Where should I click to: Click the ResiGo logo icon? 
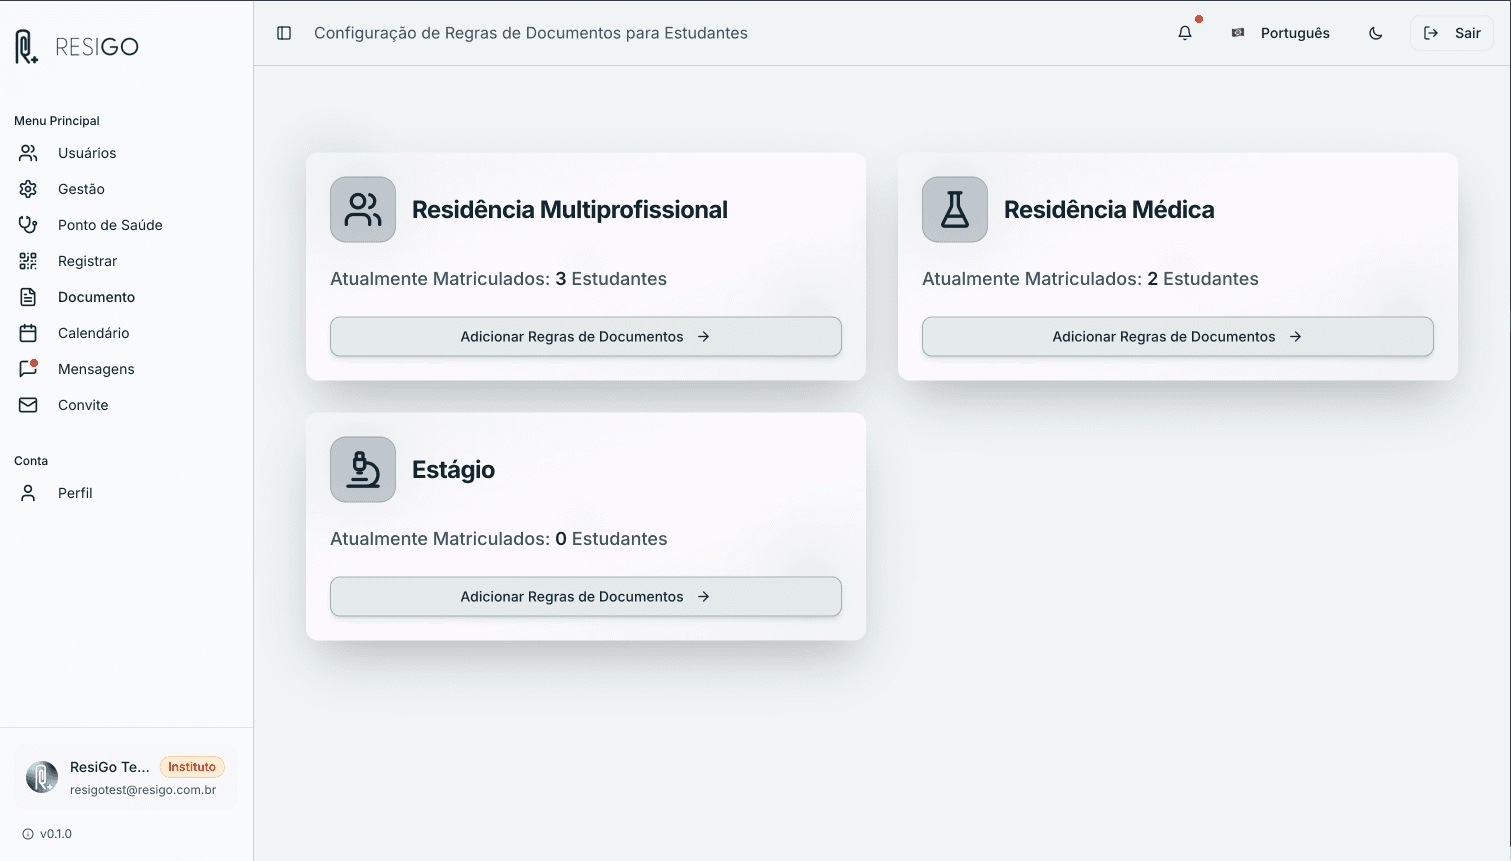click(27, 47)
